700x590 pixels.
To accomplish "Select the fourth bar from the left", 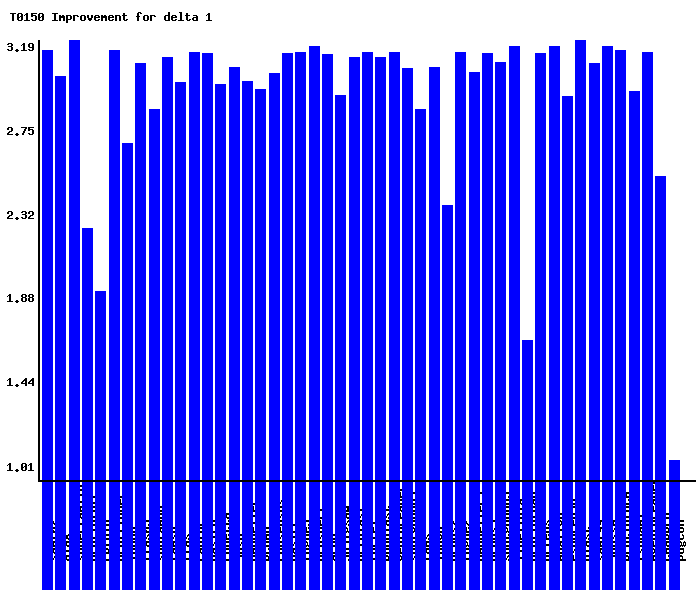I will tap(87, 354).
